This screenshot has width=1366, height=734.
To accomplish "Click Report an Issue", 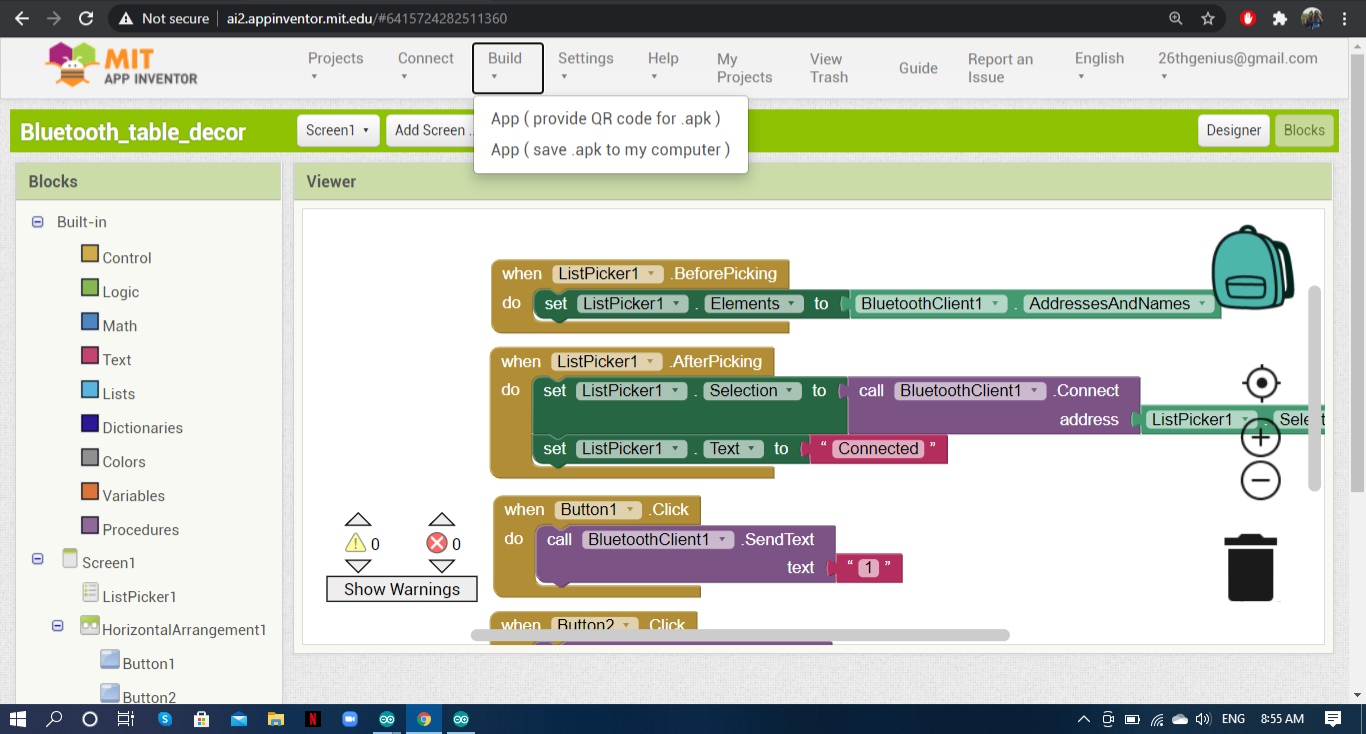I will pos(1000,68).
